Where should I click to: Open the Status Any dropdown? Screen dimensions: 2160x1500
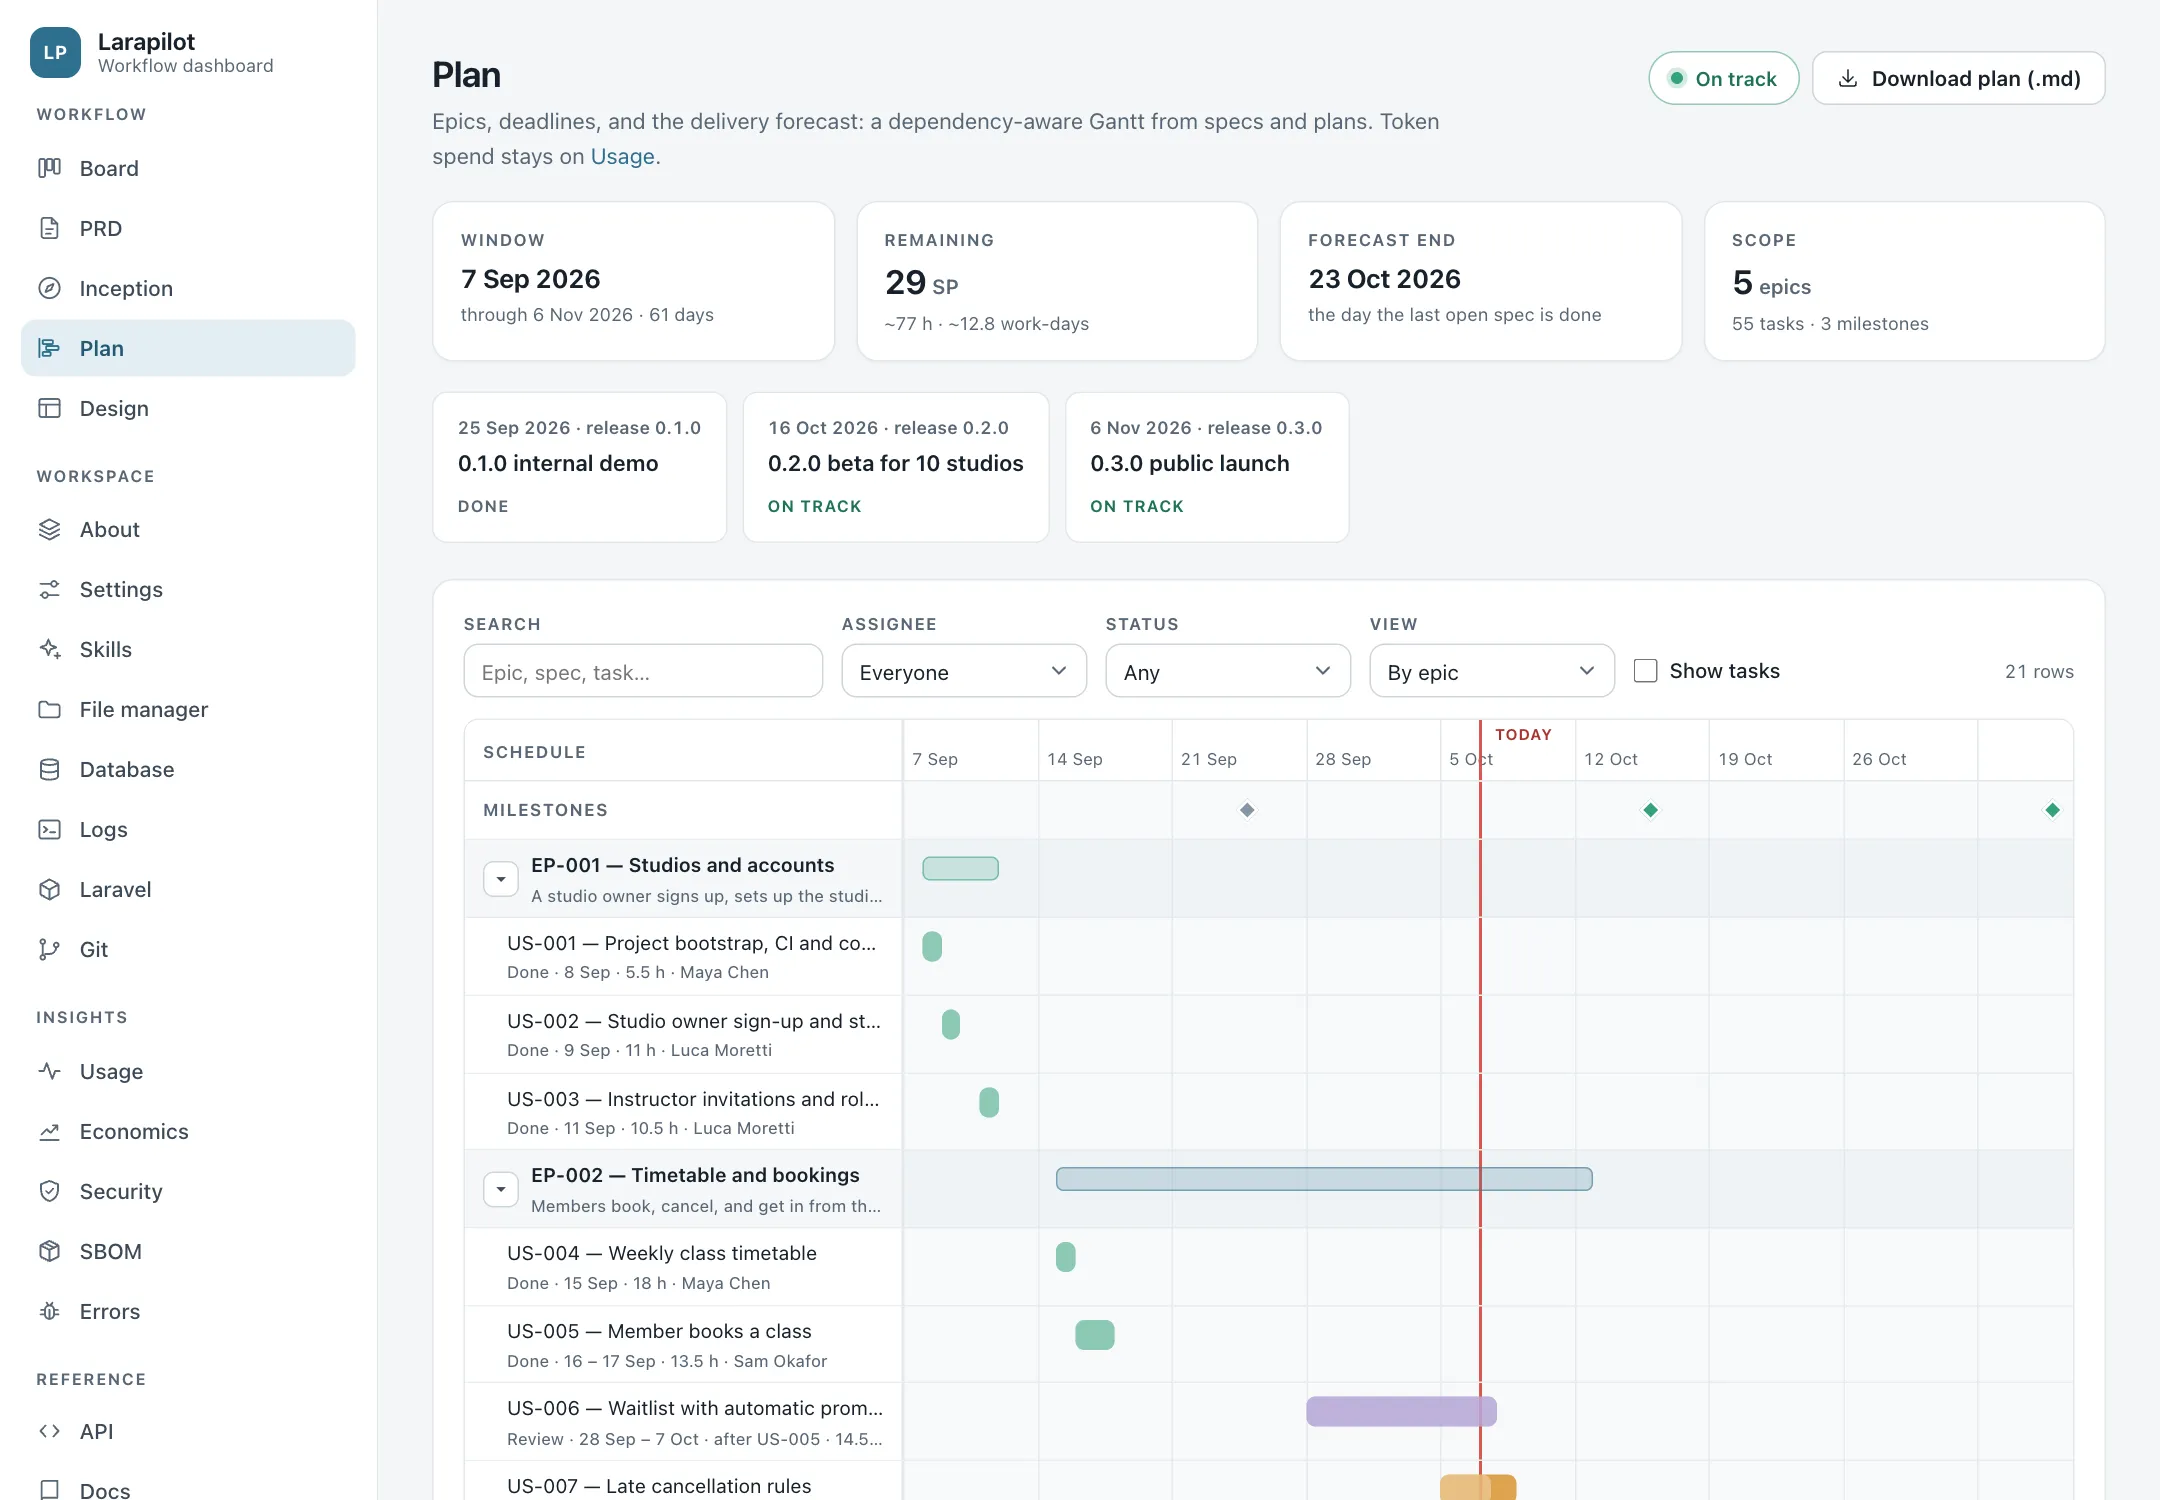pos(1227,671)
